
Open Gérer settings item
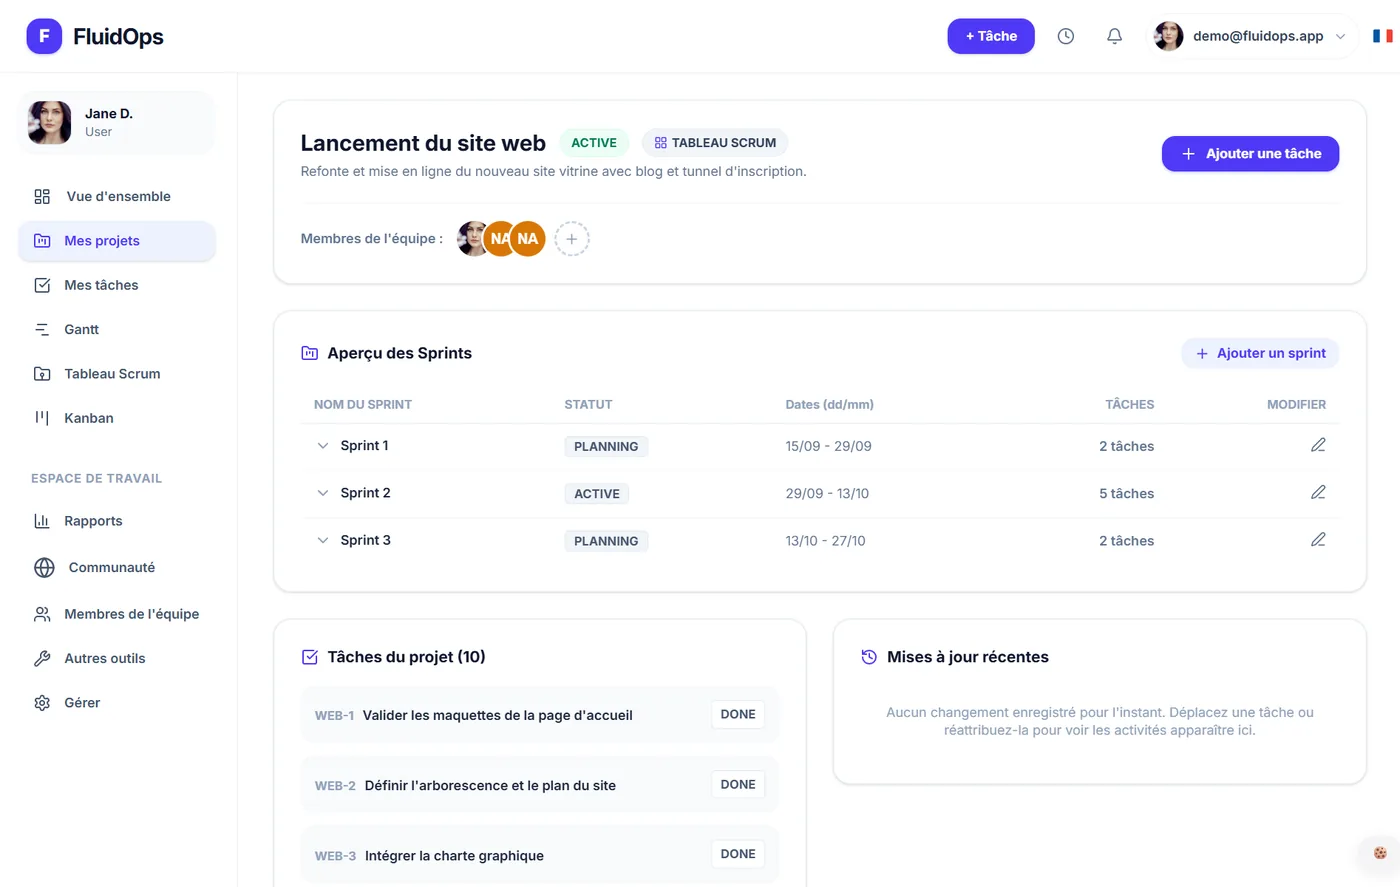[x=117, y=703]
